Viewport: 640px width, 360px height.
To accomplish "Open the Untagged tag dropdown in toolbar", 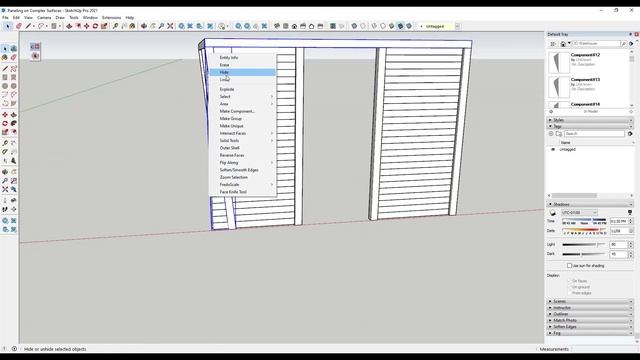I will [x=458, y=26].
